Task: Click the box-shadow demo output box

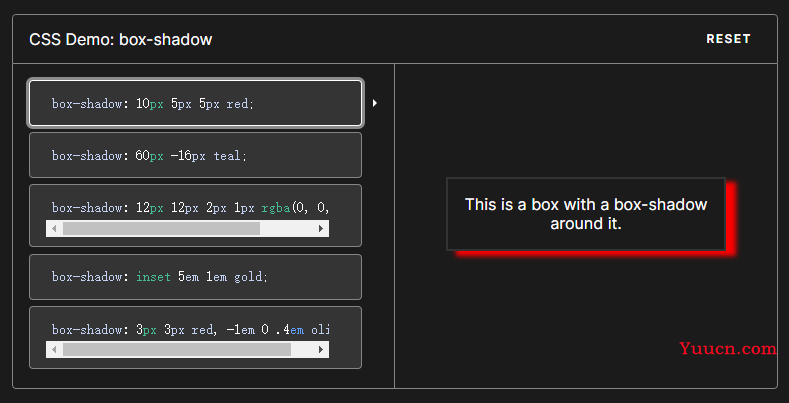Action: pos(586,214)
